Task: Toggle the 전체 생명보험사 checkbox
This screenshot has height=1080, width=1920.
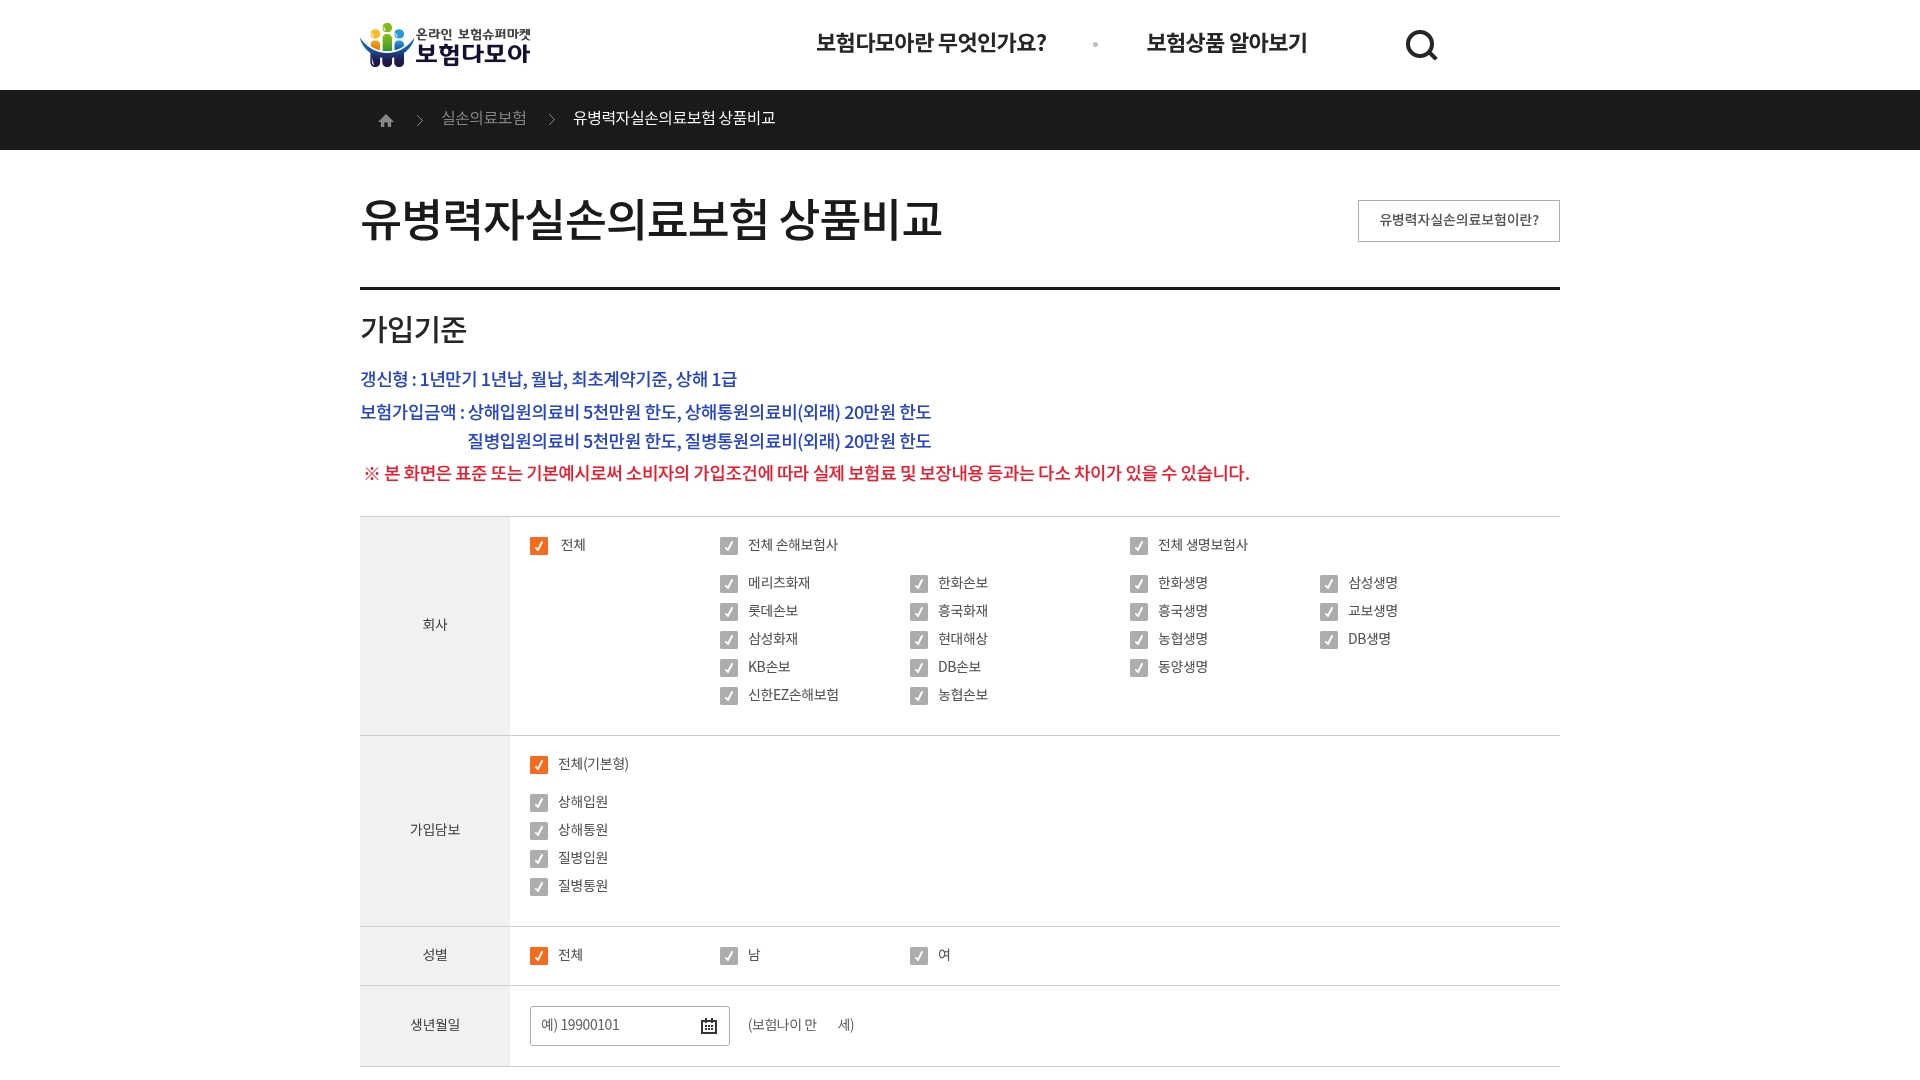Action: [x=1139, y=546]
